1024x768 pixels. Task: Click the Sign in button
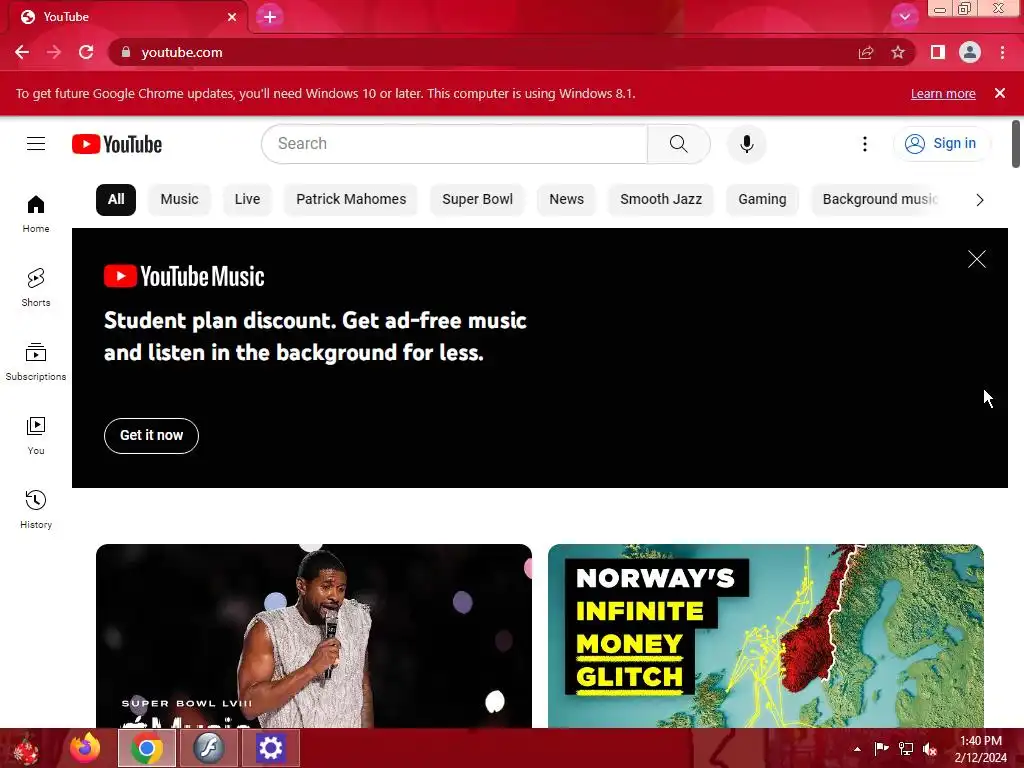point(941,144)
